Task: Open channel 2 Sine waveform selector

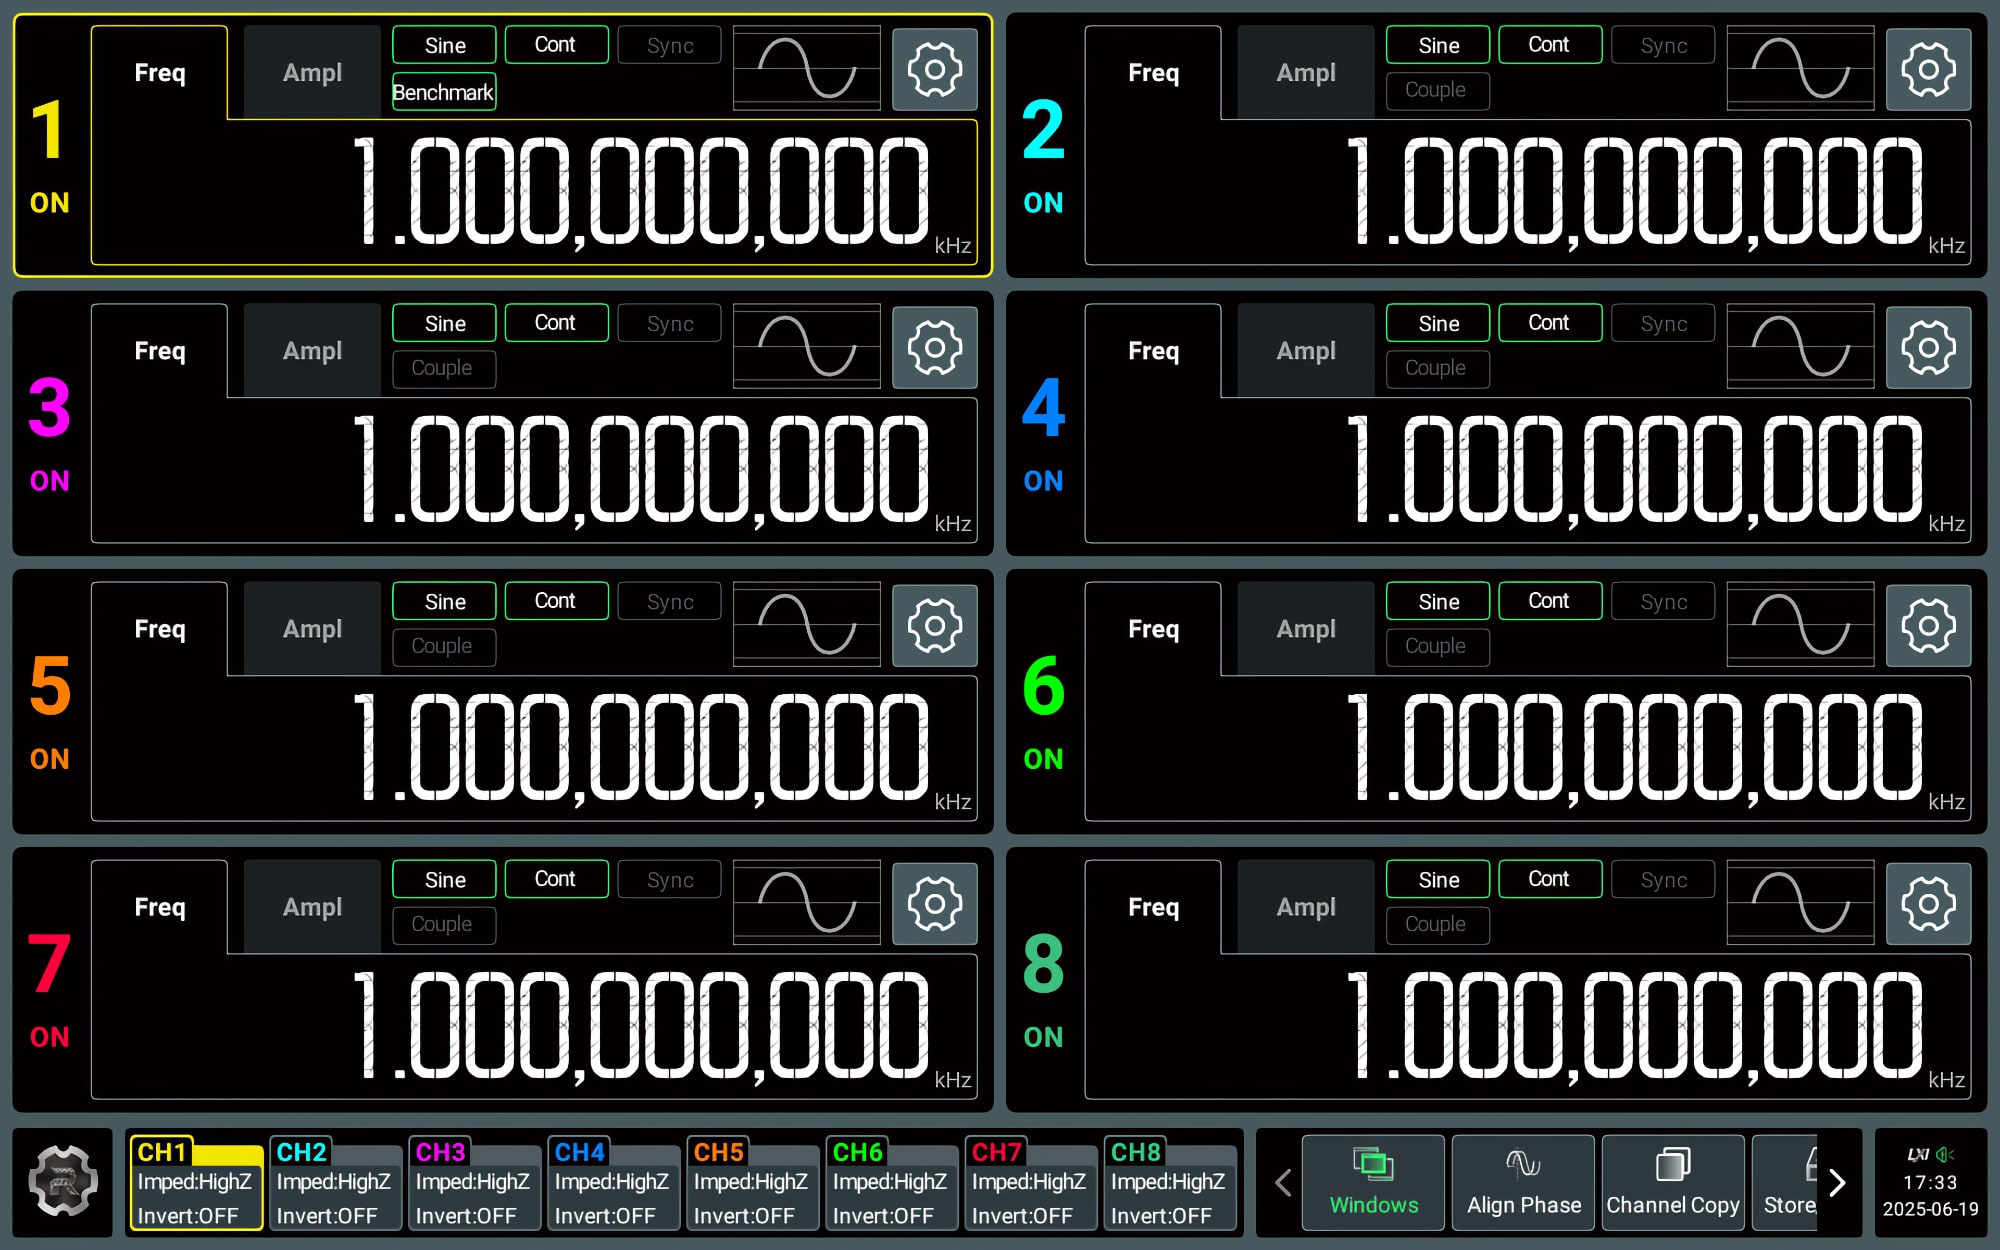Action: 1438,45
